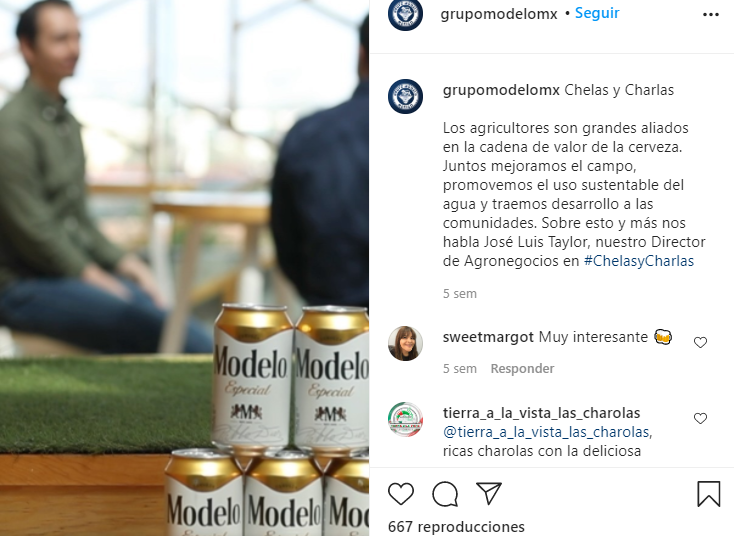Open the comment speech bubble icon
Viewport: 734px width, 536px height.
click(x=445, y=494)
